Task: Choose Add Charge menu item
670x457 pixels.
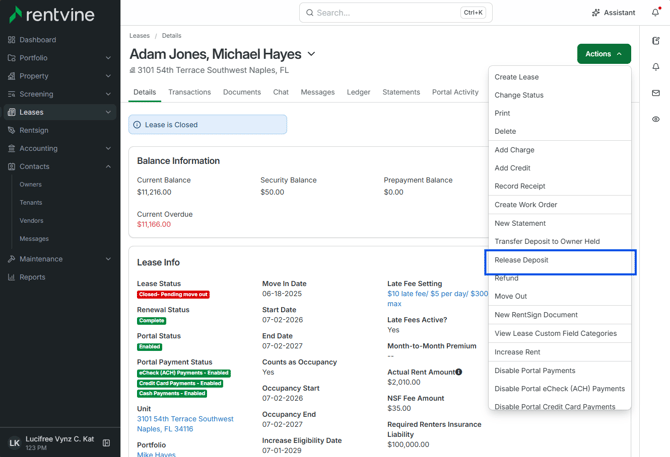Action: coord(560,150)
